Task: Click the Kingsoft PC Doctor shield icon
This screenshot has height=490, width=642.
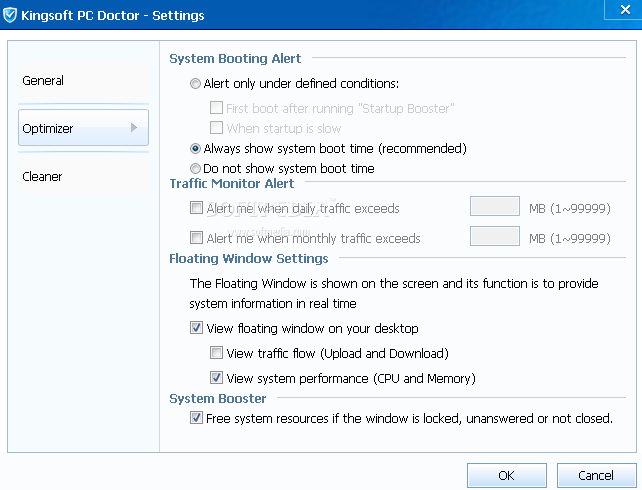Action: click(10, 16)
